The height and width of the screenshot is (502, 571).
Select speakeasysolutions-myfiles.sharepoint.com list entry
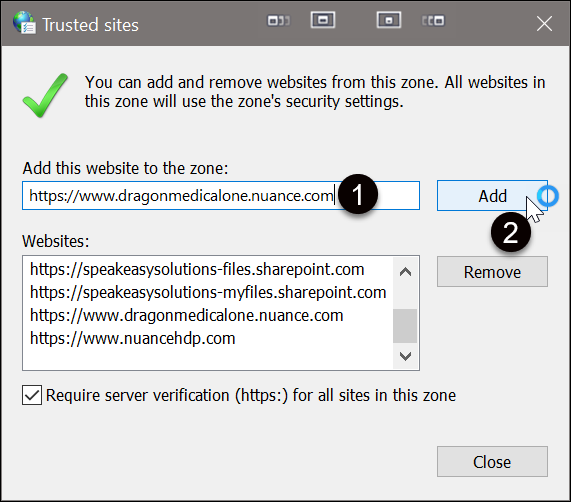208,293
